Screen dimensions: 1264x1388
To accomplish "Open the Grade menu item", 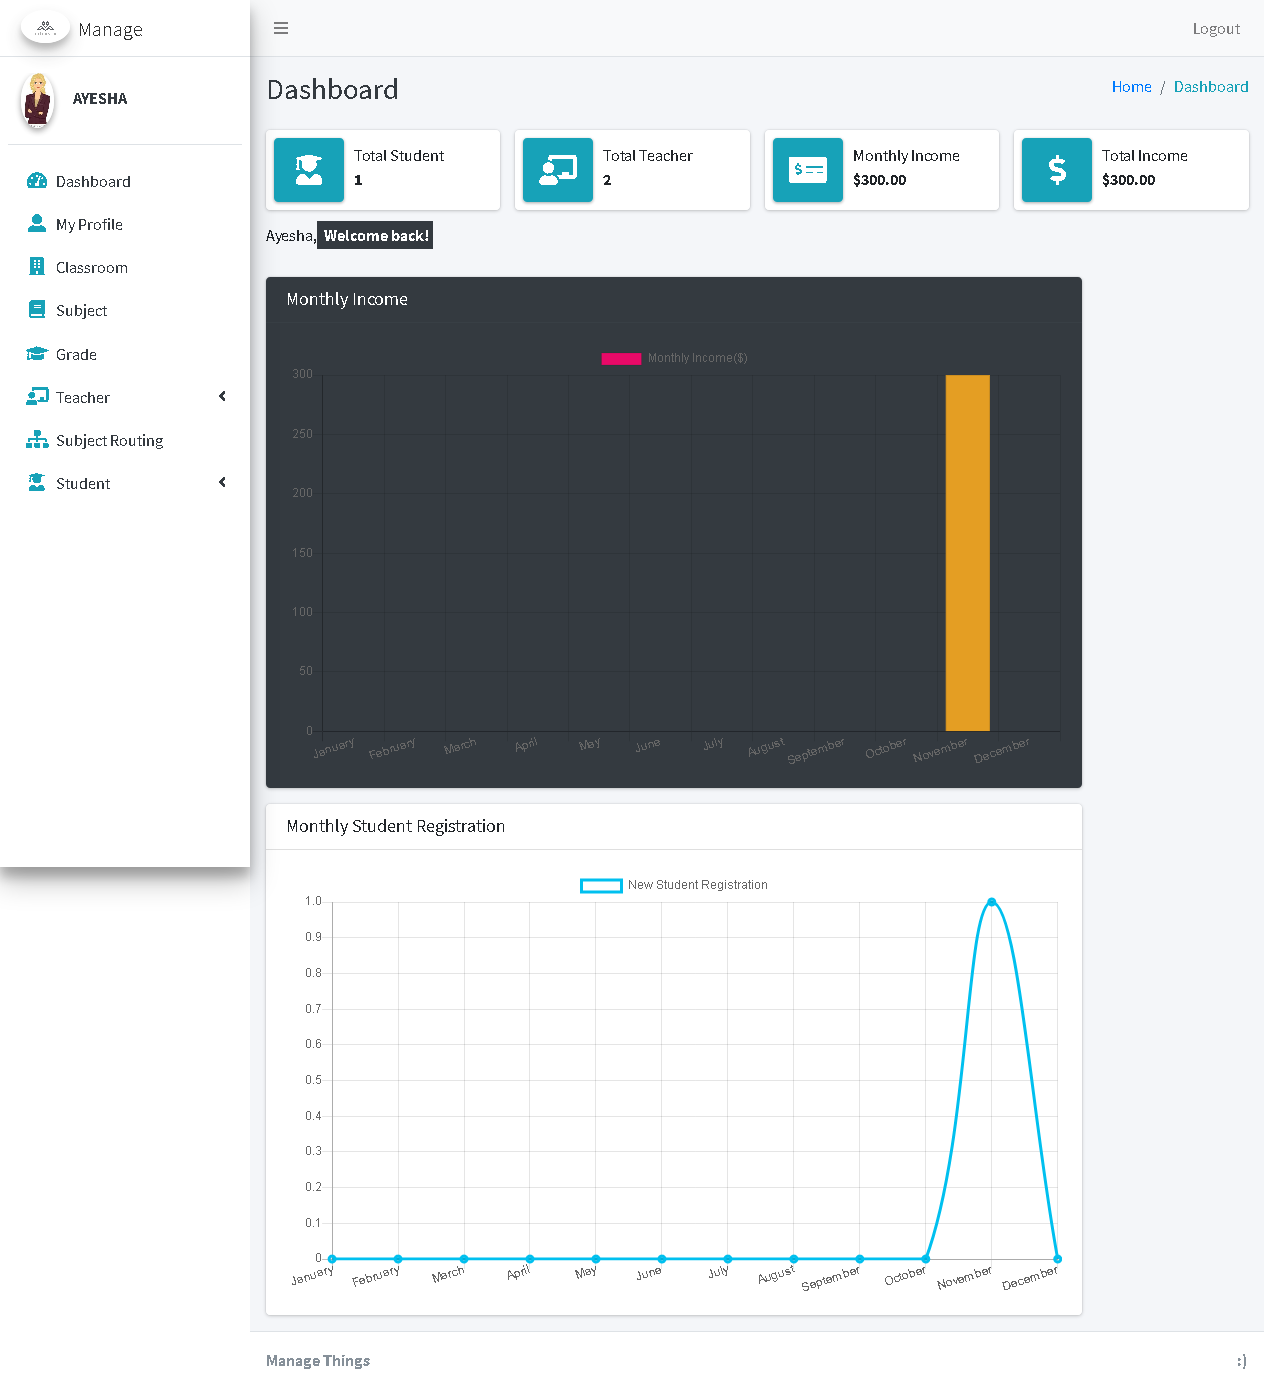I will point(125,354).
